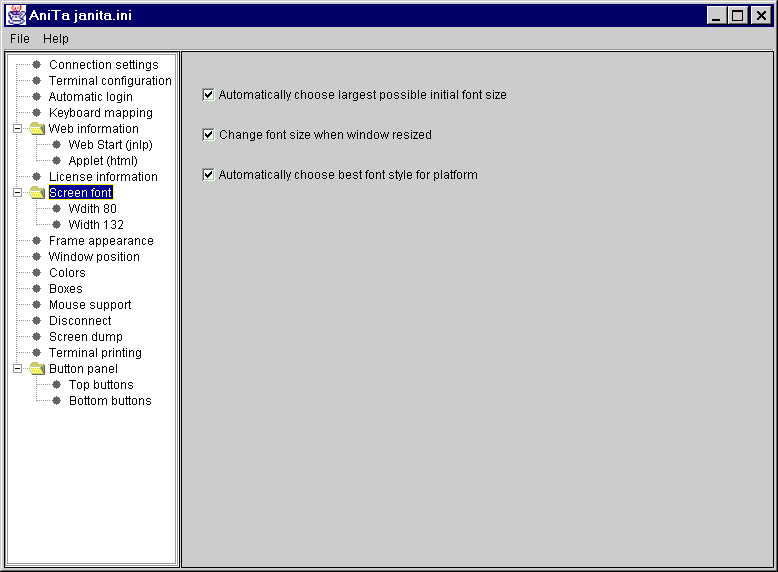This screenshot has width=778, height=572.
Task: Close the AniTa window
Action: (x=761, y=15)
